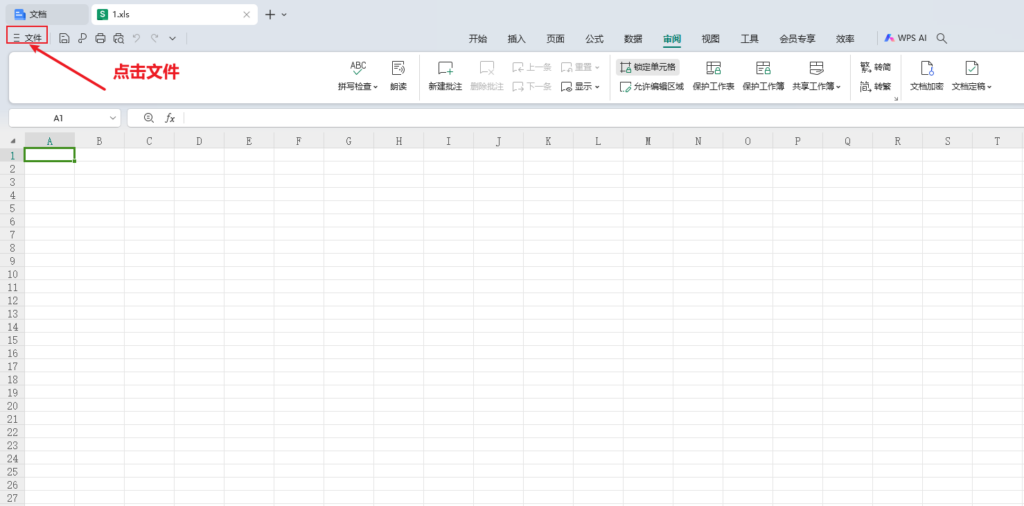Click the Print icon in quick access toolbar
Screen dimensions: 1024x506
(100, 38)
